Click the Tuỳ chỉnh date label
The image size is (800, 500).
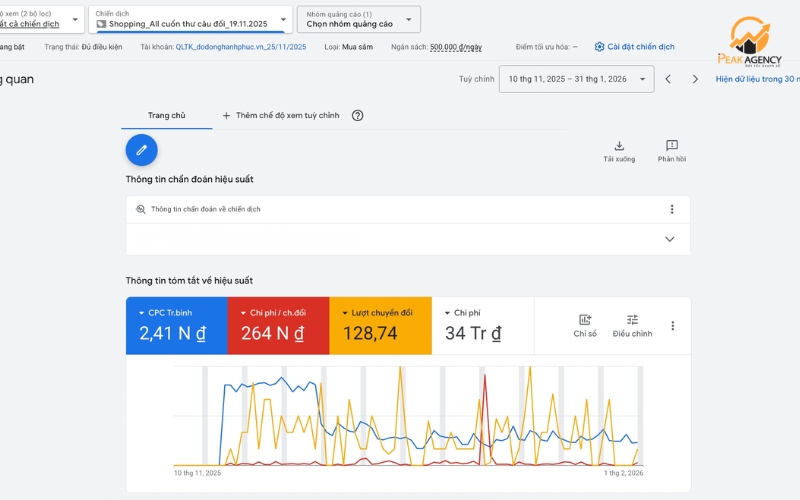point(477,79)
